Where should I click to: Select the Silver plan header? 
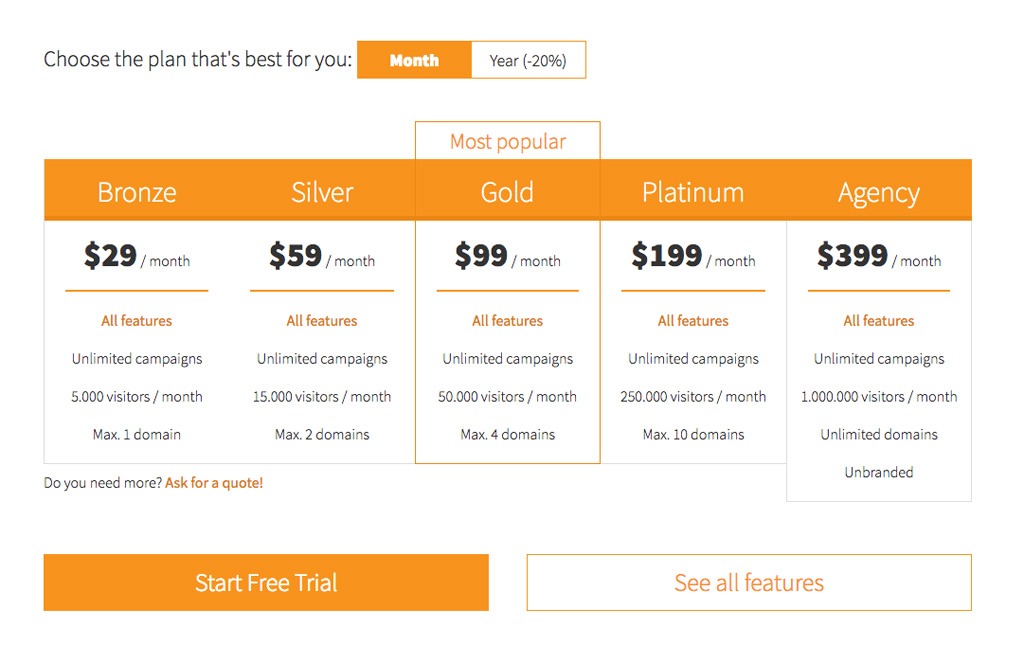point(322,192)
